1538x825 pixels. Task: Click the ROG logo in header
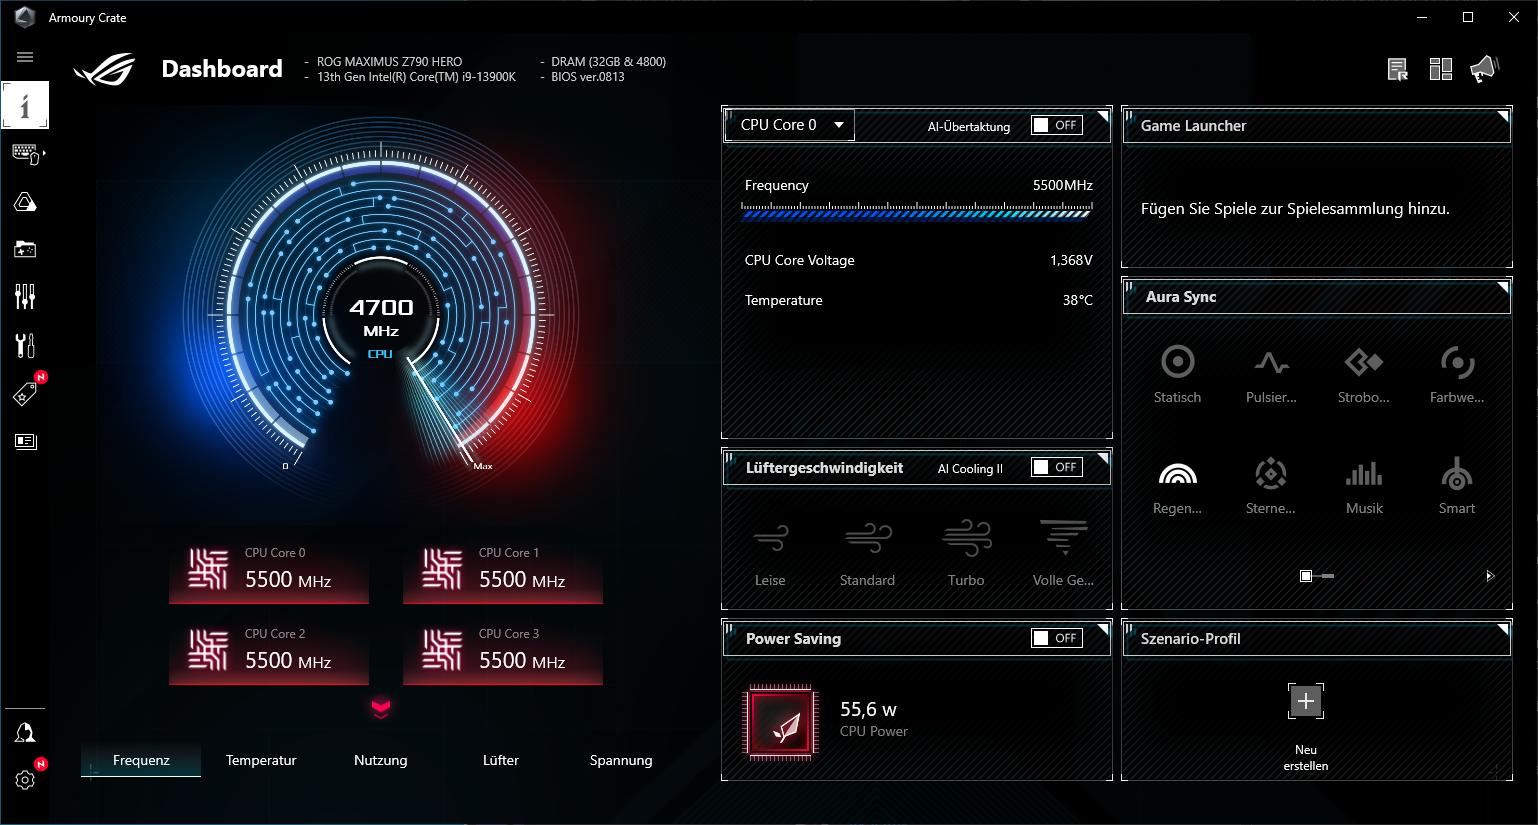(x=105, y=69)
